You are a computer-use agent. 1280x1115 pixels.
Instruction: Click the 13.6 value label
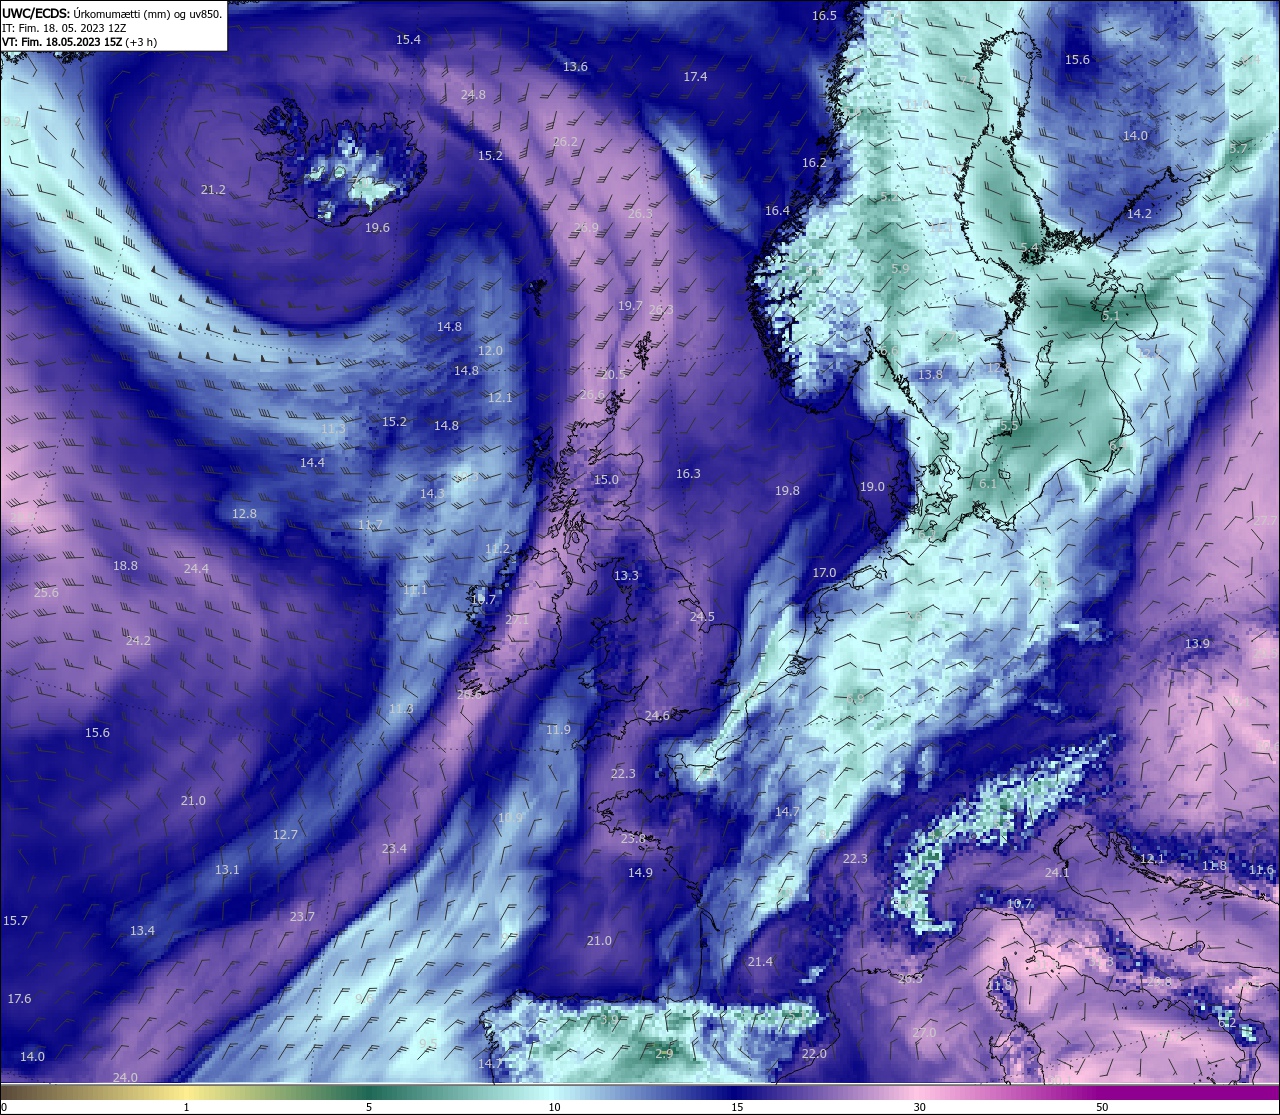click(x=575, y=67)
